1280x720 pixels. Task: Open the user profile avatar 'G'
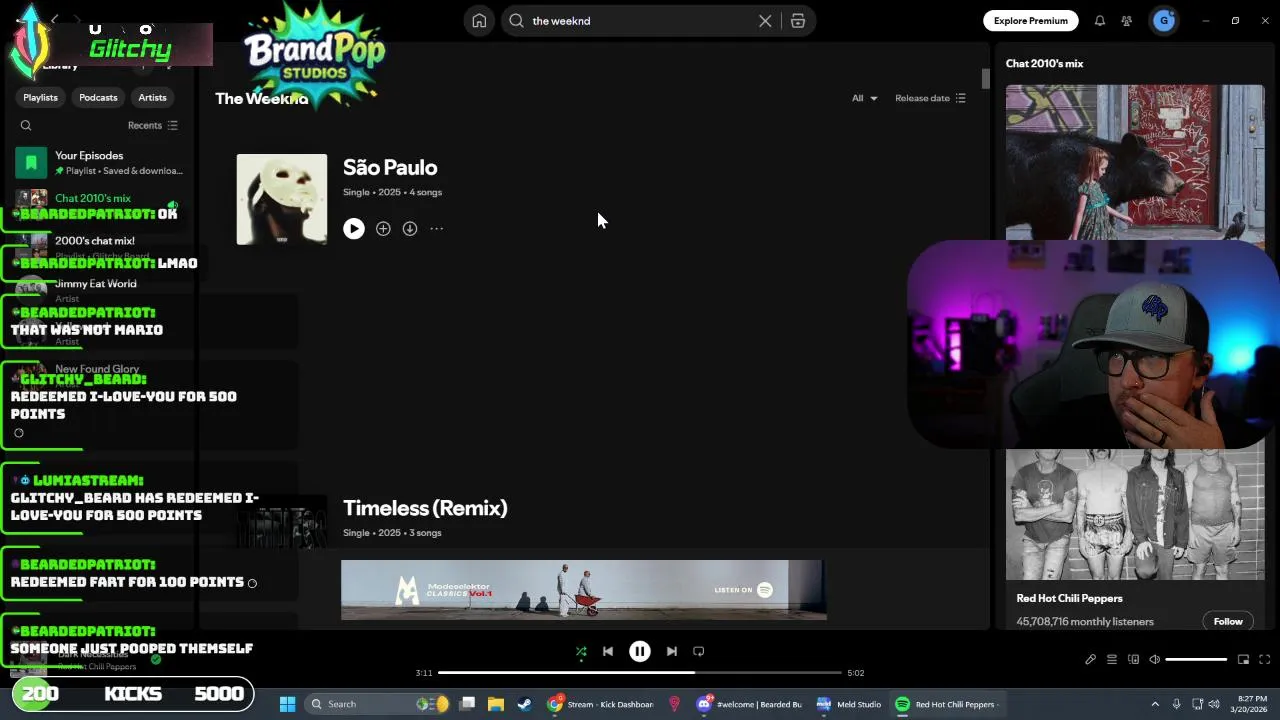coord(1163,21)
